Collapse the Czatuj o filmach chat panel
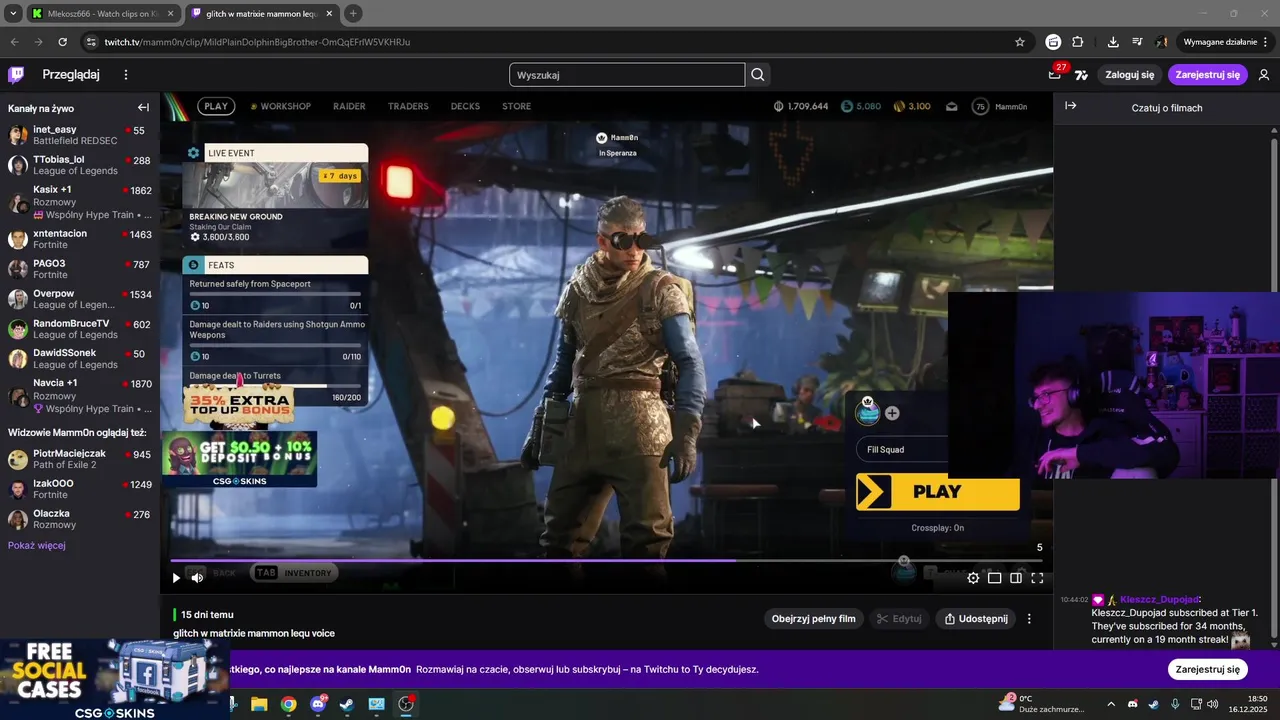Image resolution: width=1280 pixels, height=720 pixels. (x=1070, y=106)
